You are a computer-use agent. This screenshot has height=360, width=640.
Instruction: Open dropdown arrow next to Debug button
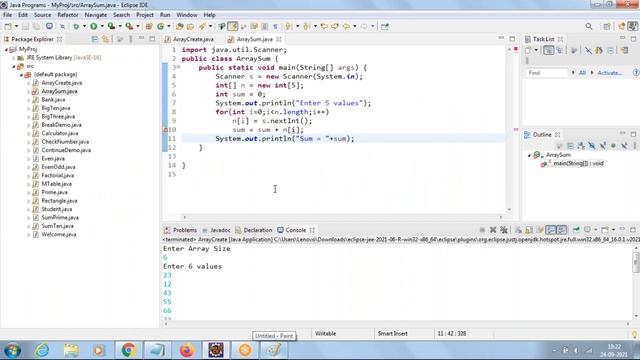[x=84, y=27]
